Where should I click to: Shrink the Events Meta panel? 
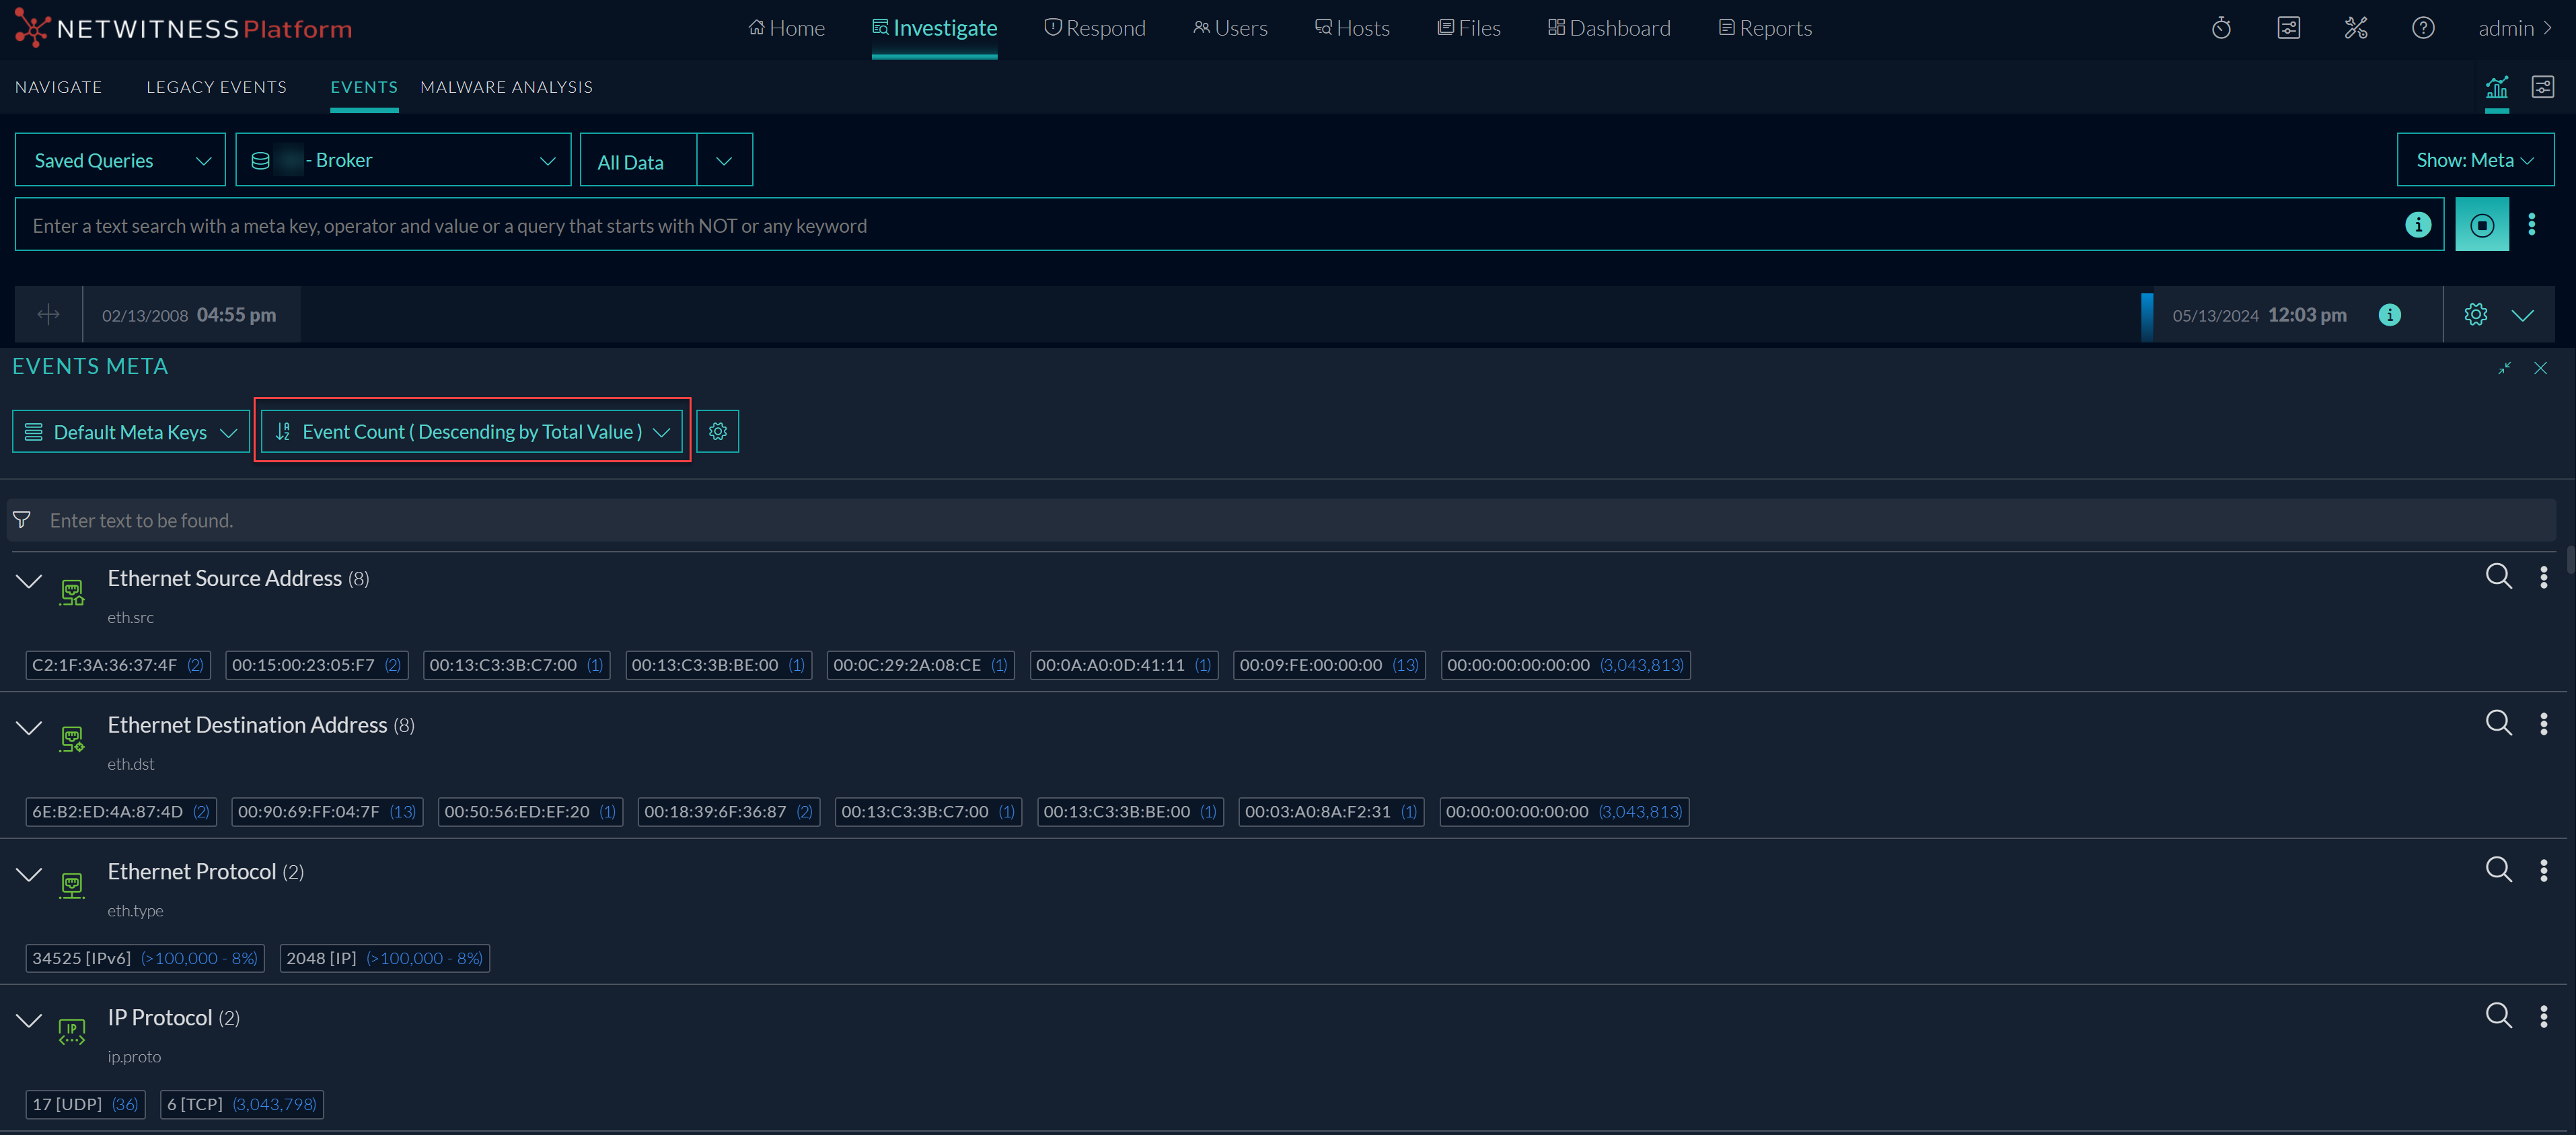point(2504,368)
